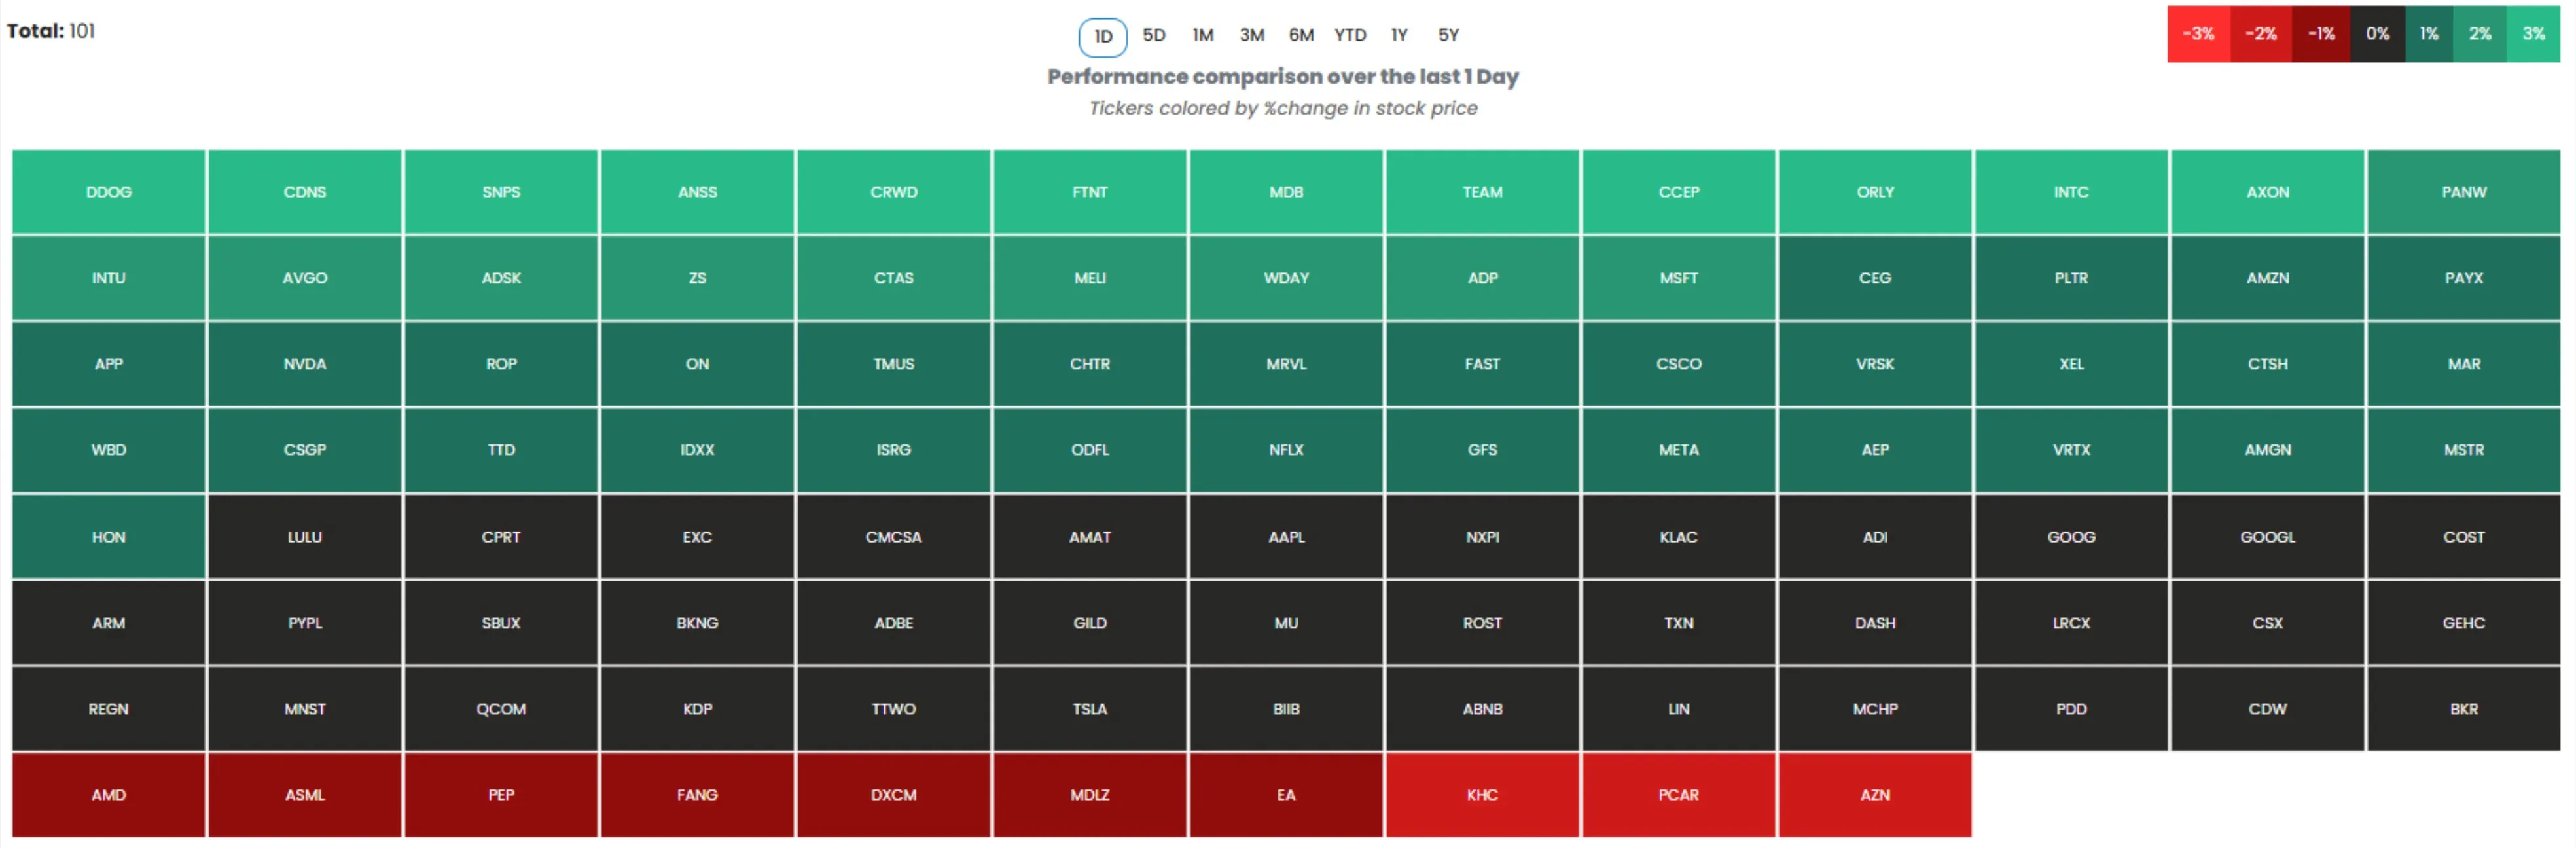Open the AMZN ticker tile

tap(2268, 278)
